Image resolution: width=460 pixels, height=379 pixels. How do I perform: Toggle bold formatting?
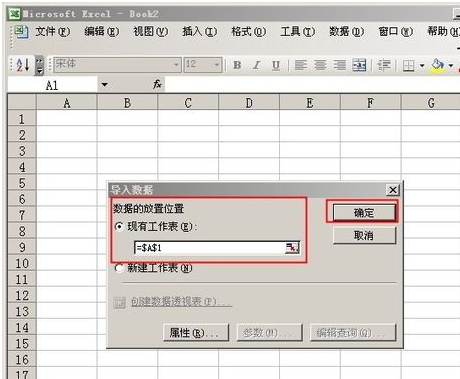coord(237,65)
